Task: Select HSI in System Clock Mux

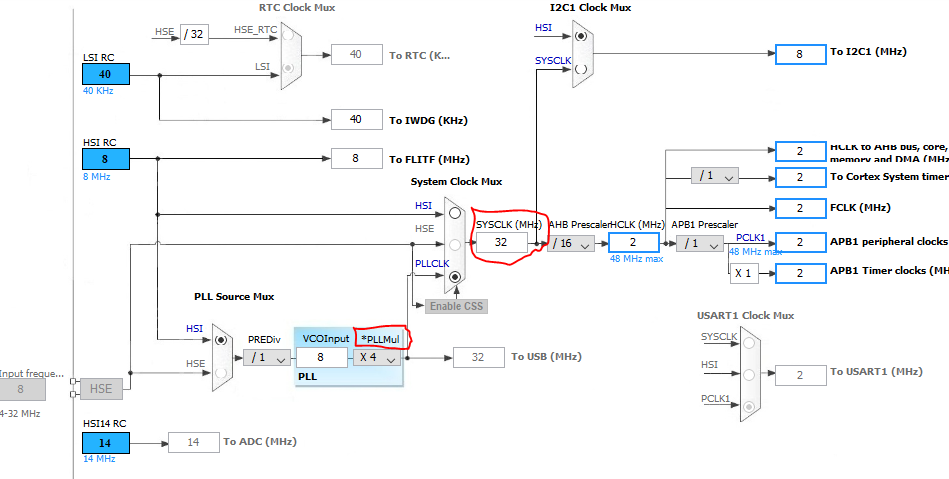Action: pos(454,212)
